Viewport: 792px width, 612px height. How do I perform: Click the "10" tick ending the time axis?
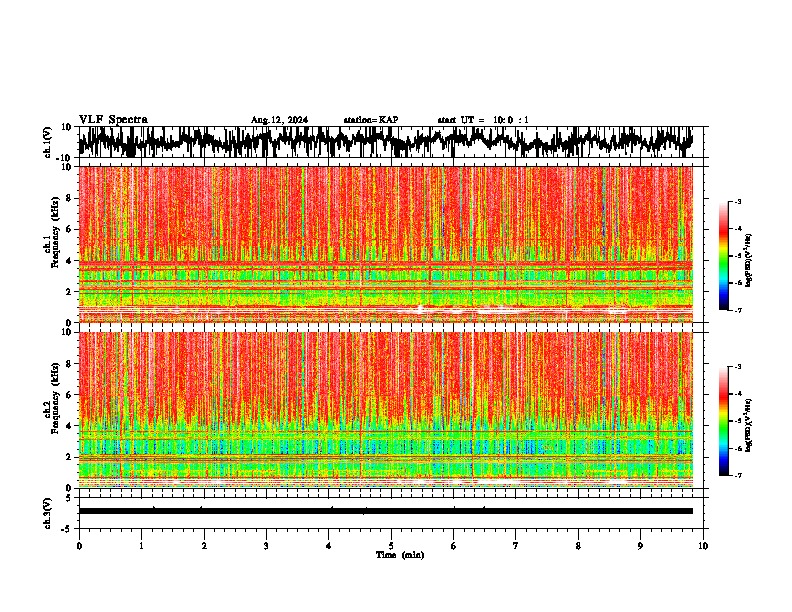(x=703, y=546)
